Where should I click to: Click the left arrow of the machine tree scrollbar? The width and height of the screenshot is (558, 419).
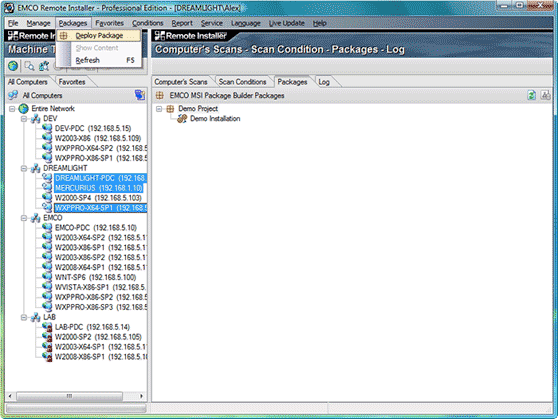click(10, 396)
